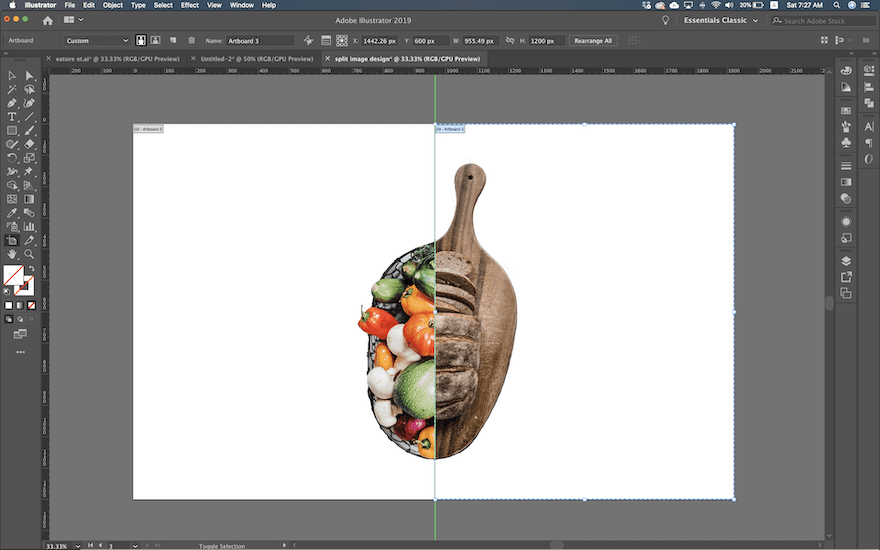Toggle constrain width and height proportions
The height and width of the screenshot is (550, 880).
click(x=509, y=41)
